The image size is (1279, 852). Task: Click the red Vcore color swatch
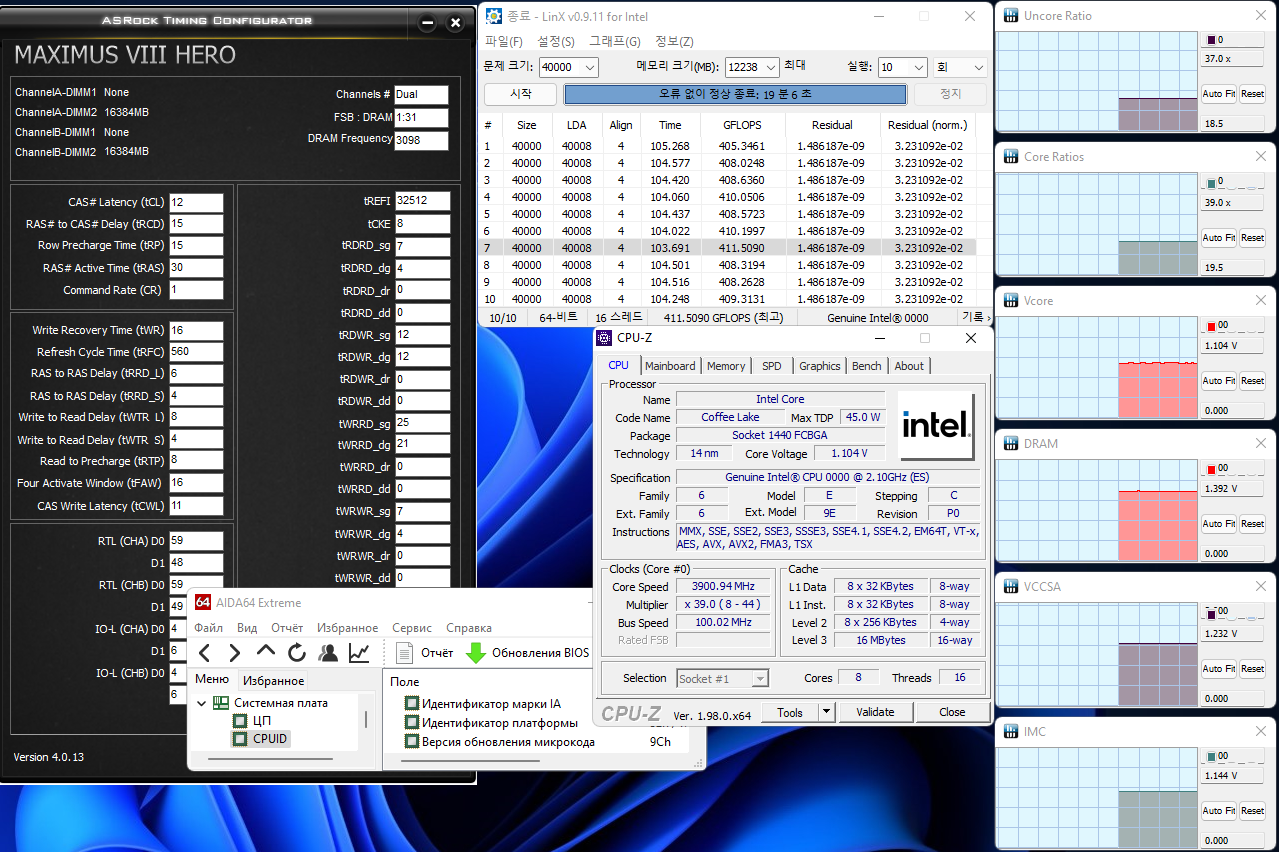(x=1210, y=325)
